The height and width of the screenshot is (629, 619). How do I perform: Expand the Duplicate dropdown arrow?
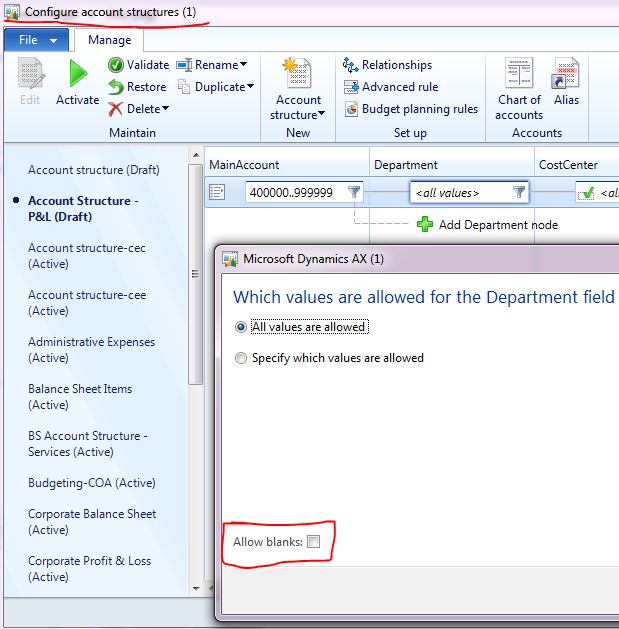(250, 86)
